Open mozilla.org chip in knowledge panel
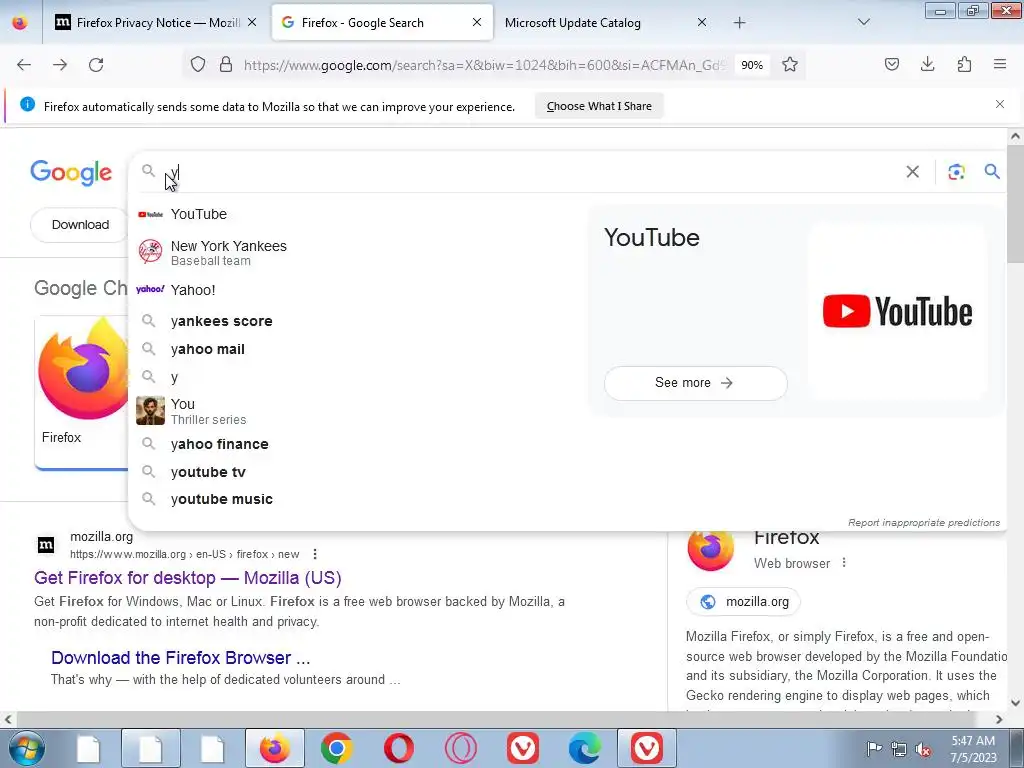1024x768 pixels. [743, 601]
